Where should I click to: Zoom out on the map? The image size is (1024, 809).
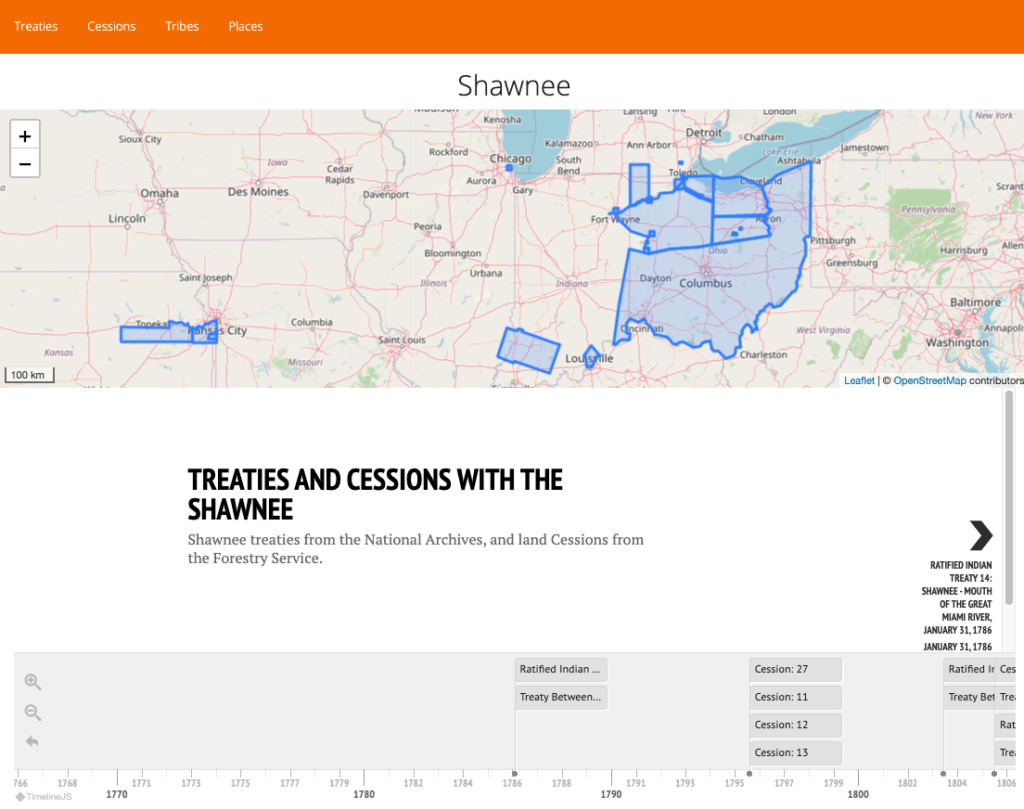tap(25, 163)
